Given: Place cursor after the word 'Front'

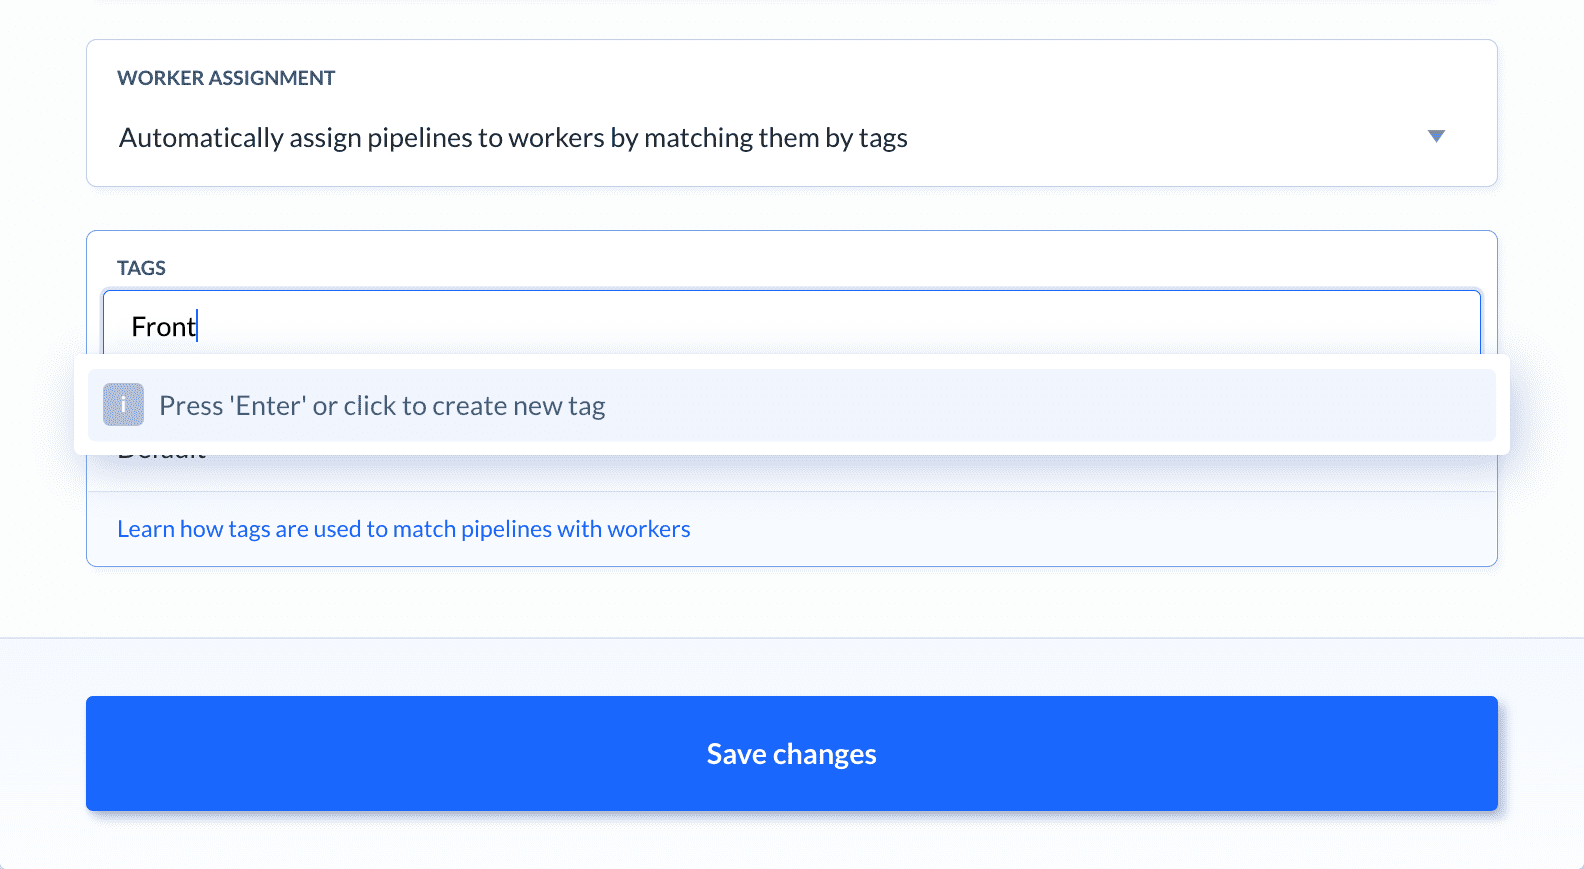Looking at the screenshot, I should click(x=197, y=326).
